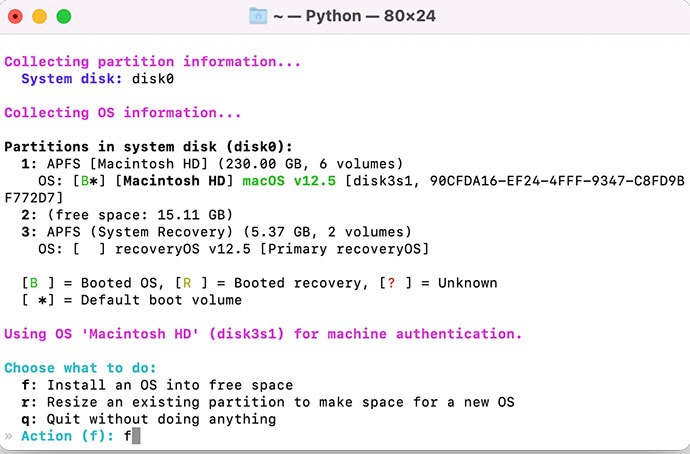The height and width of the screenshot is (454, 690).
Task: Click the window title '~ — Python — 80×24'
Action: 355,16
